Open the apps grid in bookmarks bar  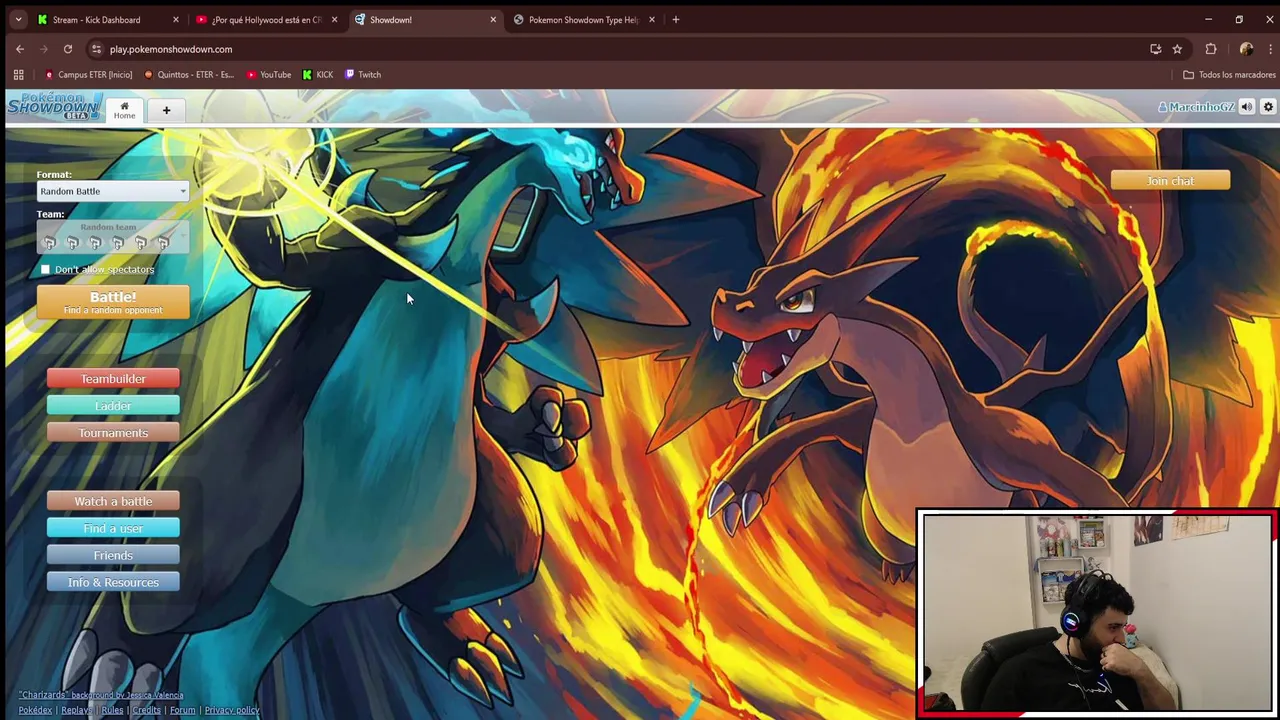[x=18, y=74]
